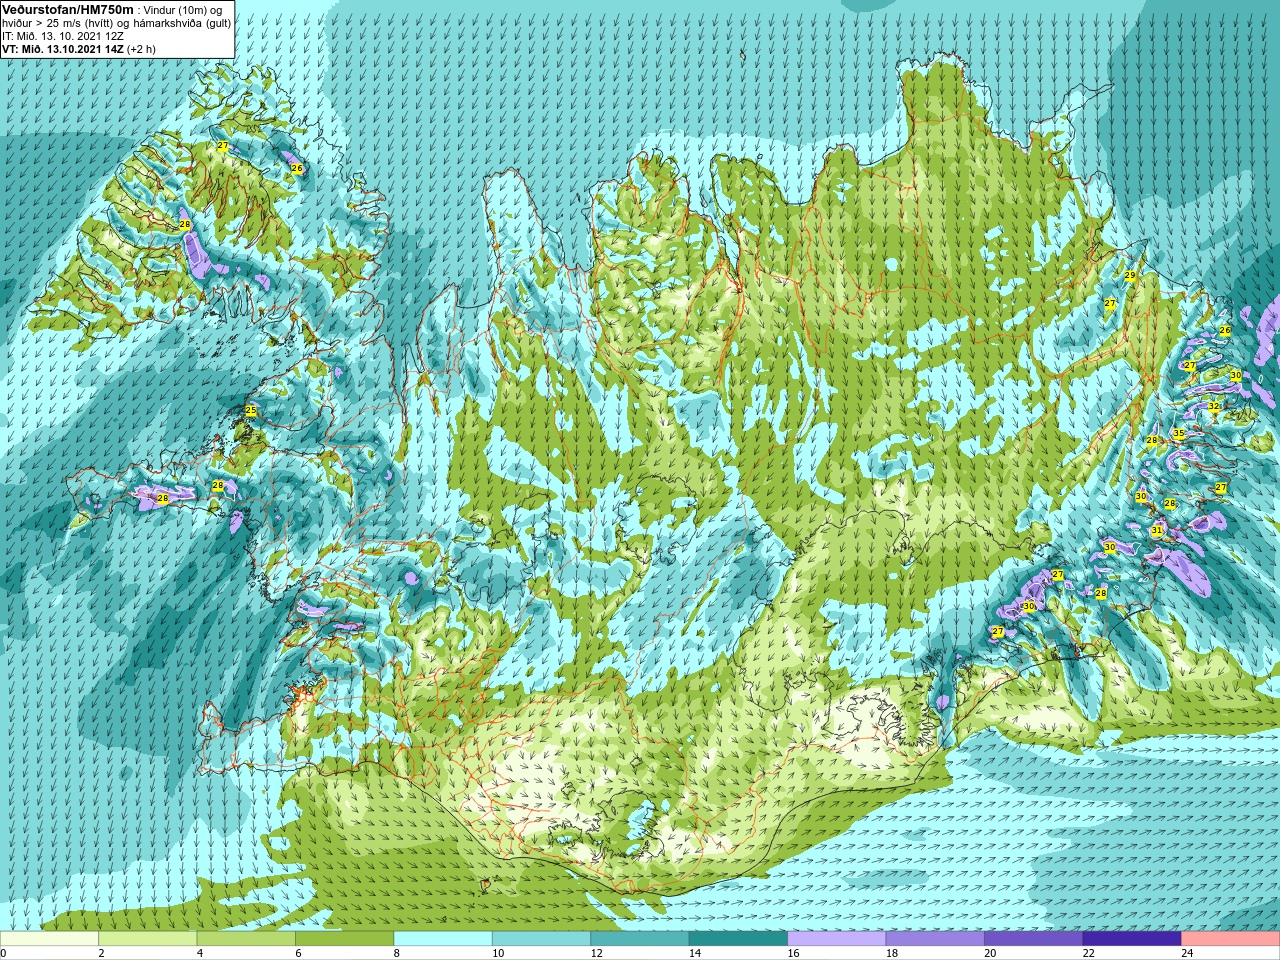Screen dimensions: 1280x960
Task: Pick the 16–18 m/s lavender legend swatch
Action: coord(836,939)
